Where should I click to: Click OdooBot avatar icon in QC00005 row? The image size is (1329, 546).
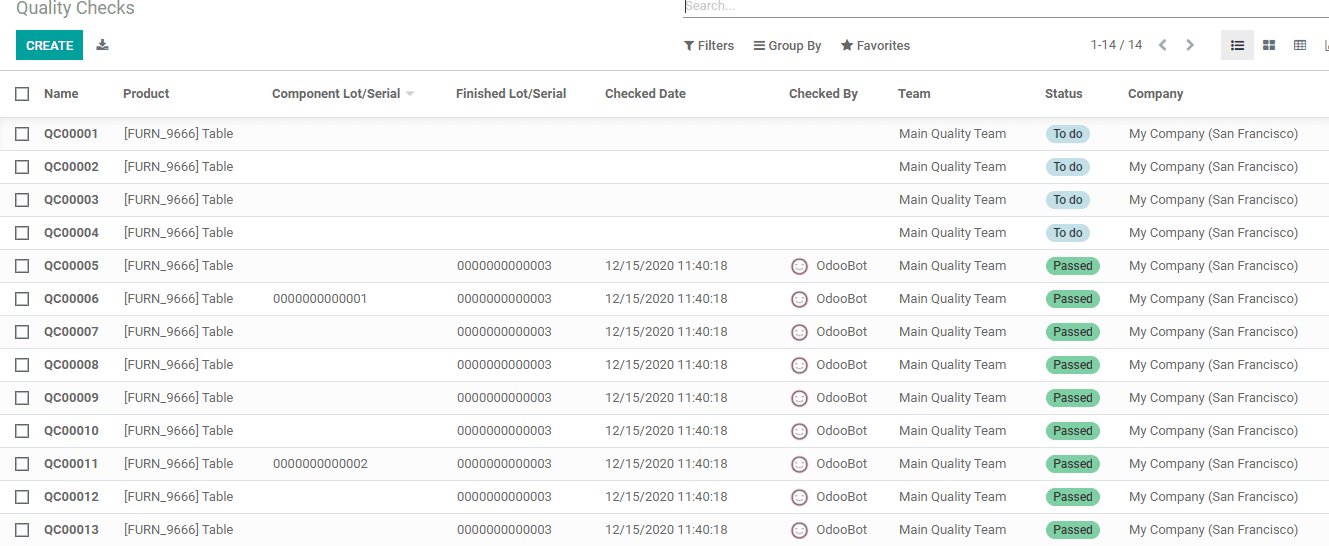coord(799,267)
